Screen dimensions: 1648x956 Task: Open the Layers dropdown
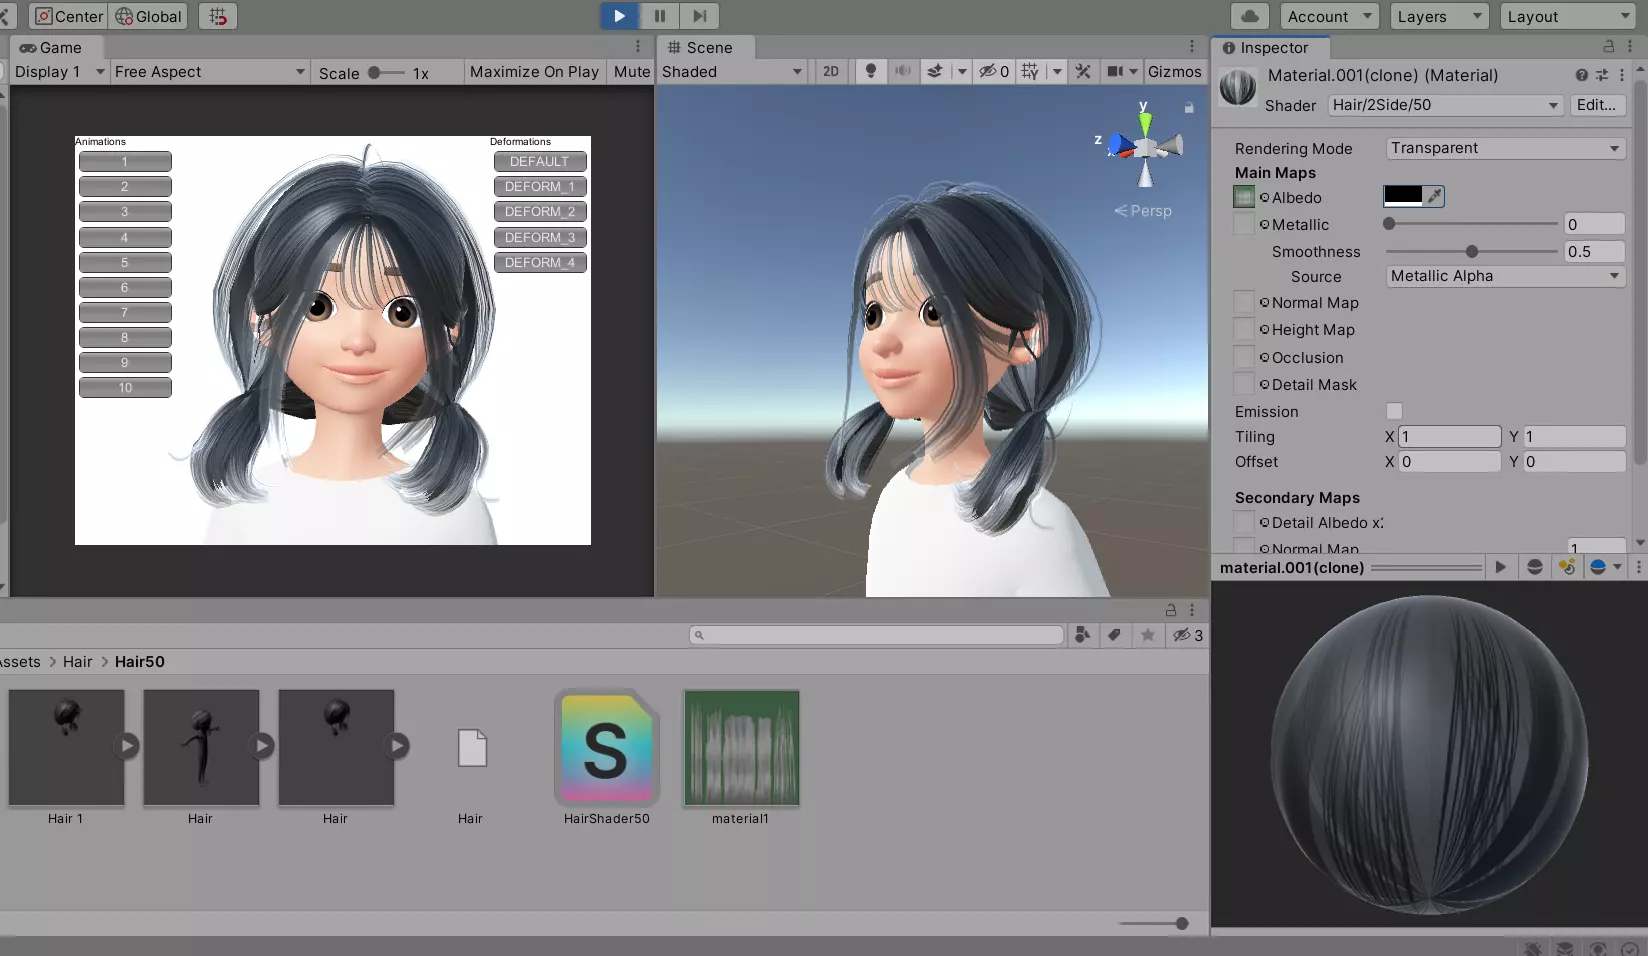[1439, 17]
